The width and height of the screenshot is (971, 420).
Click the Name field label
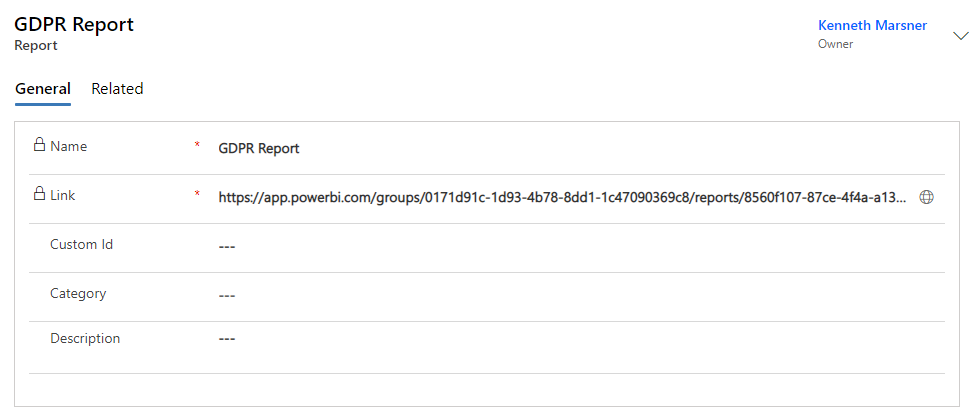click(68, 146)
